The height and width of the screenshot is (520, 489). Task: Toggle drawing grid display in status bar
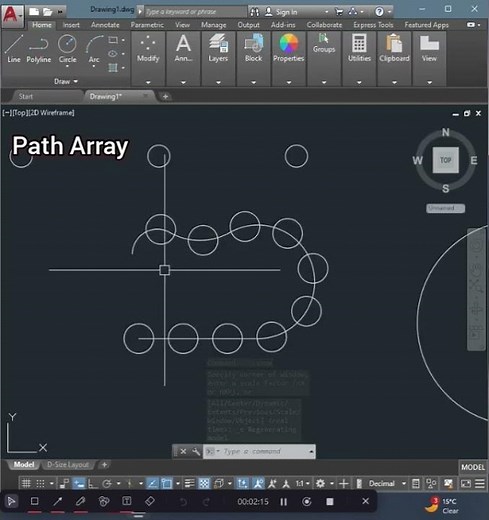coord(26,483)
